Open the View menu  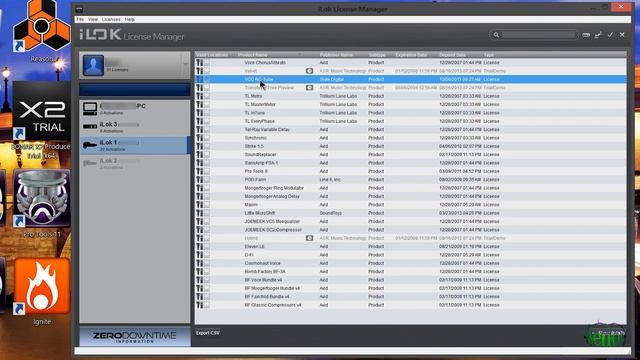pos(93,20)
